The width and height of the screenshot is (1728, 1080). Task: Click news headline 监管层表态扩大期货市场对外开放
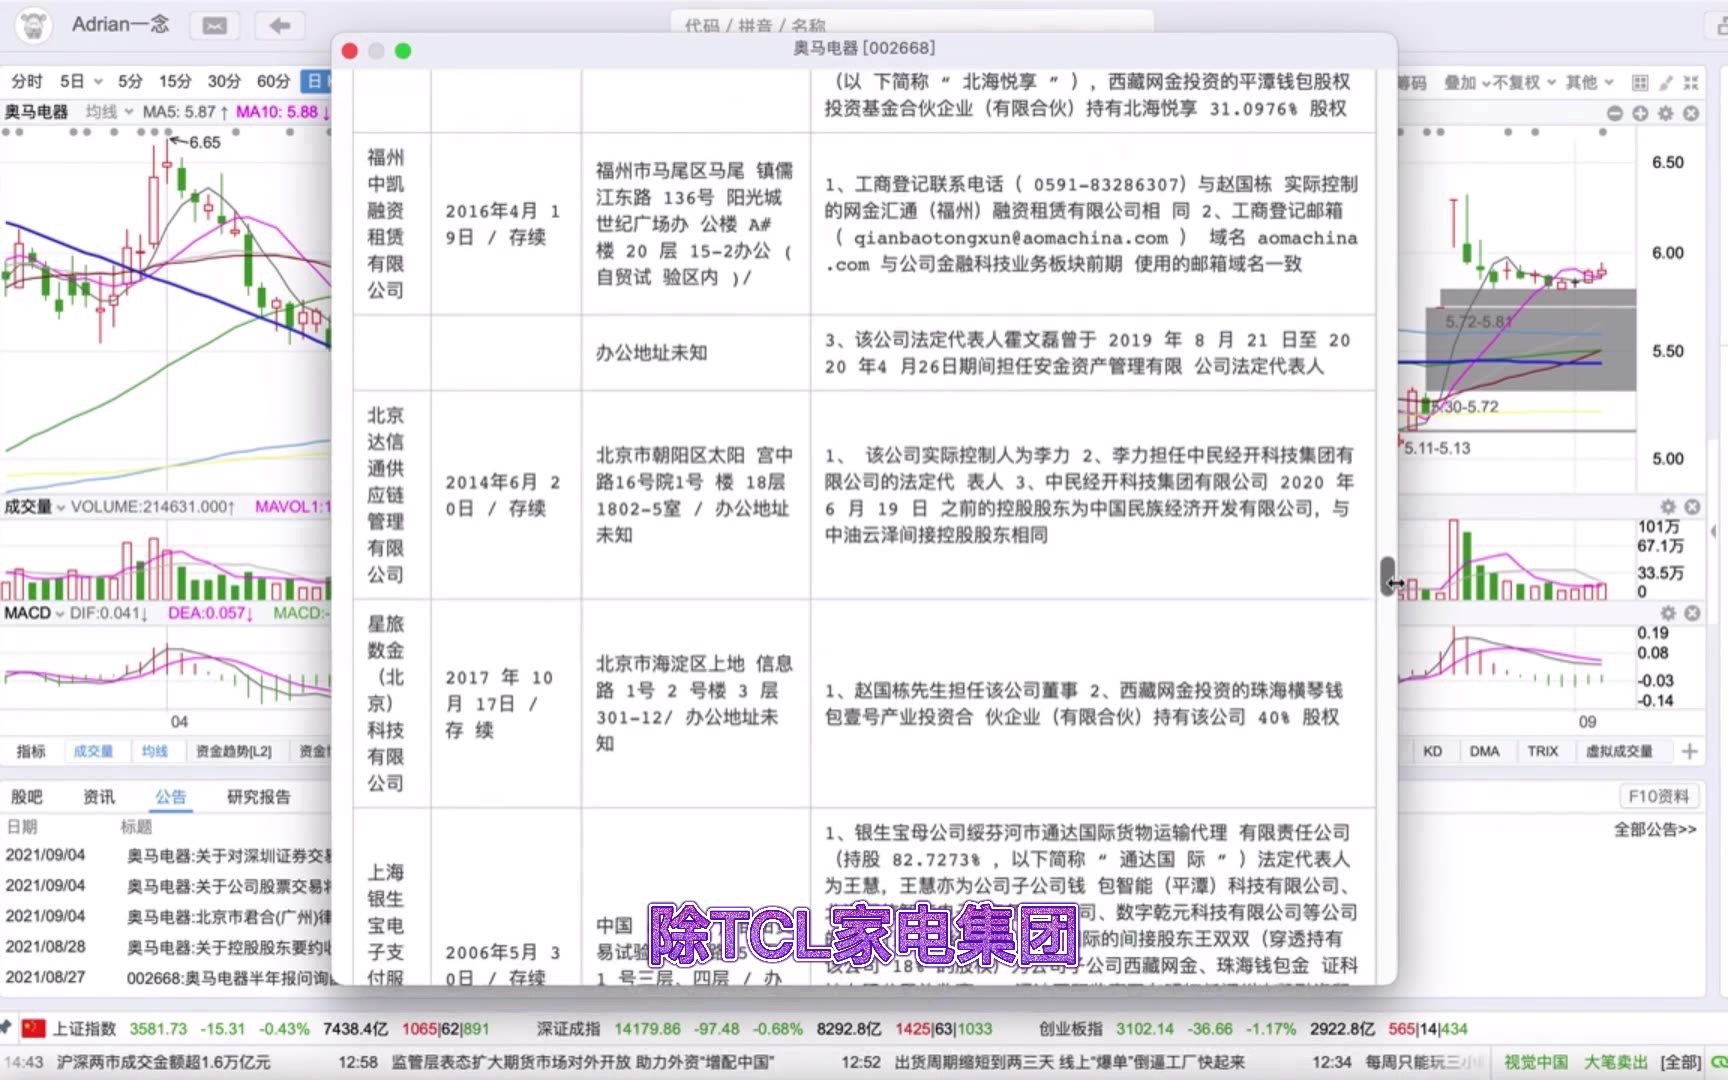[x=582, y=1062]
